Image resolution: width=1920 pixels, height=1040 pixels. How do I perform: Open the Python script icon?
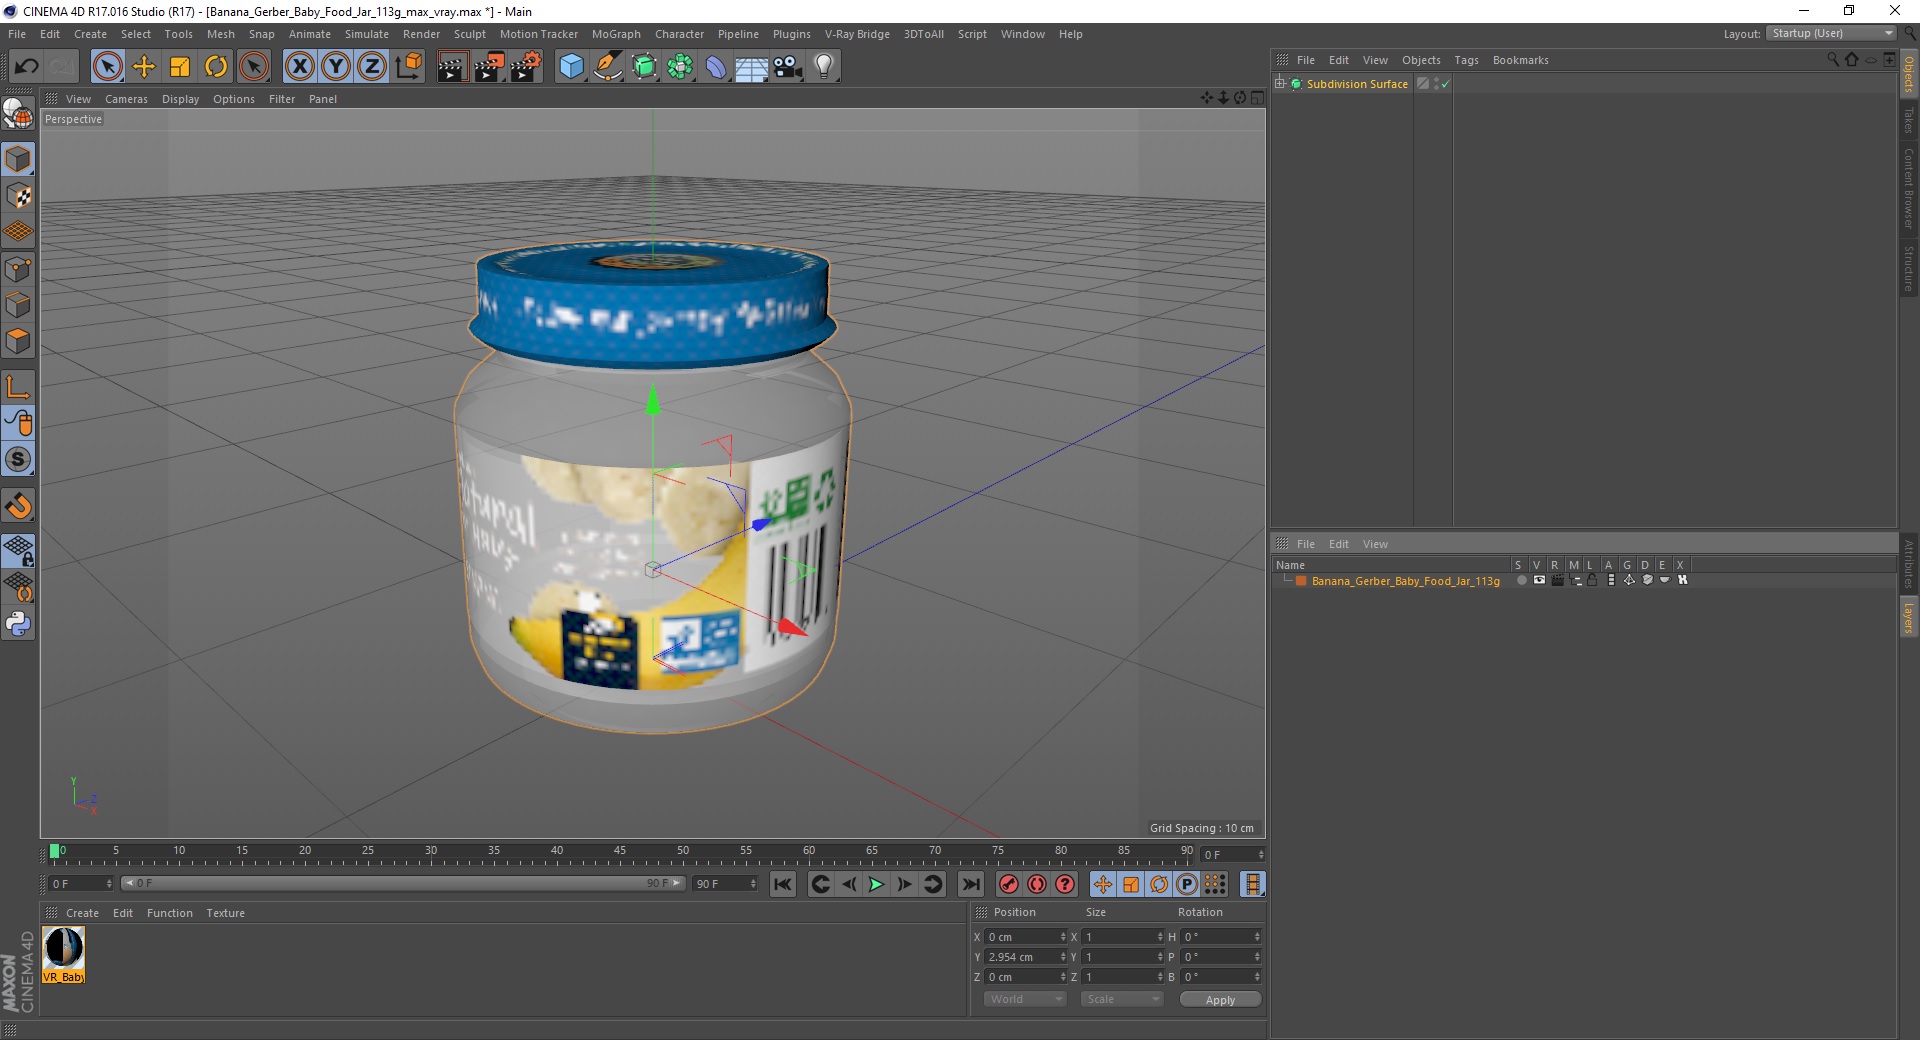[x=18, y=624]
